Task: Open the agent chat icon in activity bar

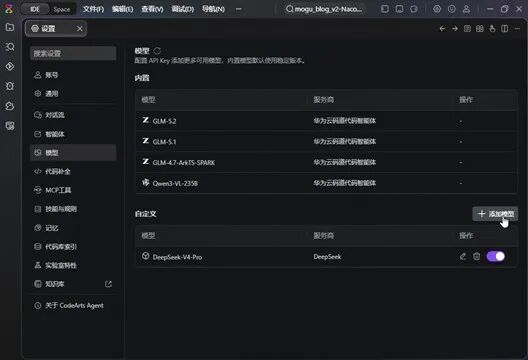Action: (x=10, y=106)
